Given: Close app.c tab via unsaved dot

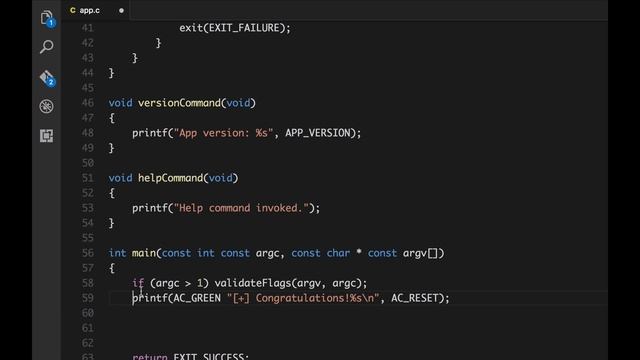Looking at the screenshot, I should point(121,11).
